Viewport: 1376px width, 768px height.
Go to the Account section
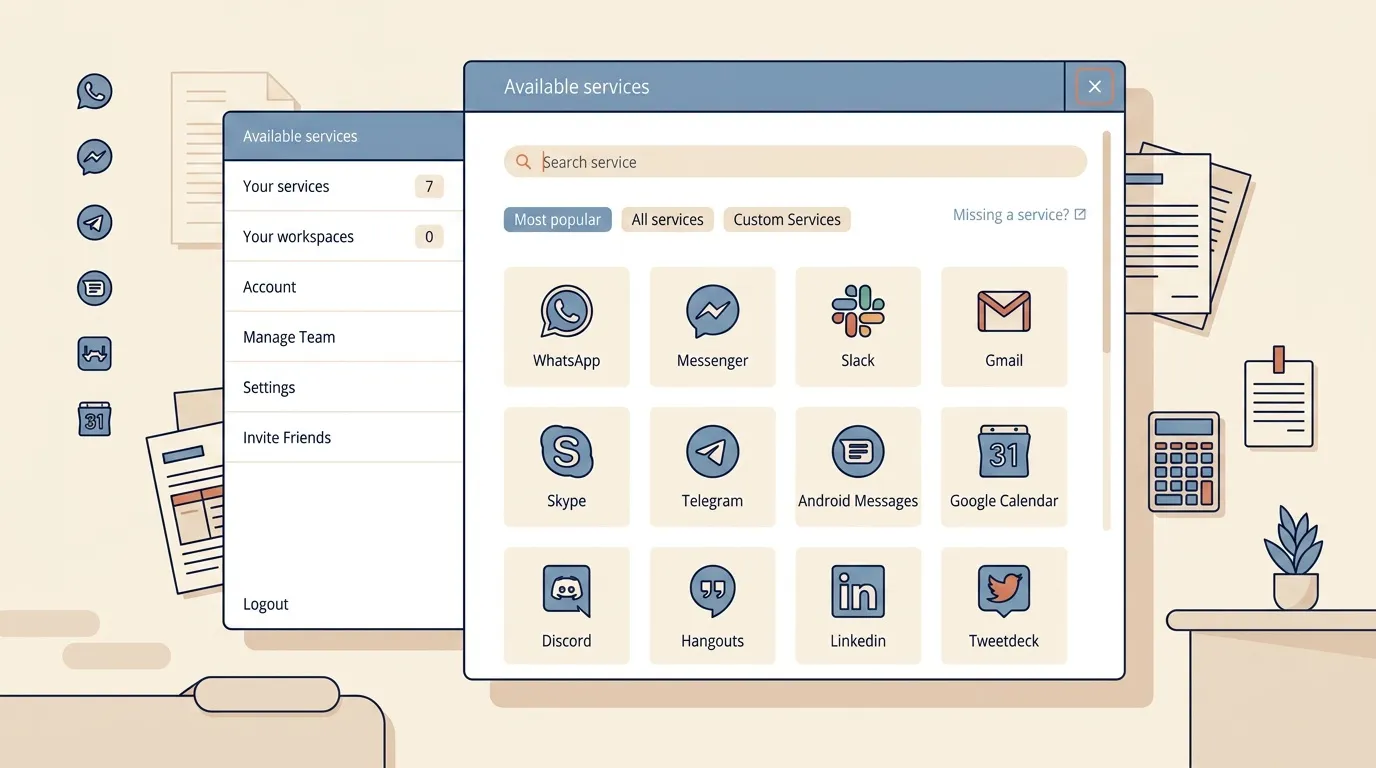click(344, 287)
